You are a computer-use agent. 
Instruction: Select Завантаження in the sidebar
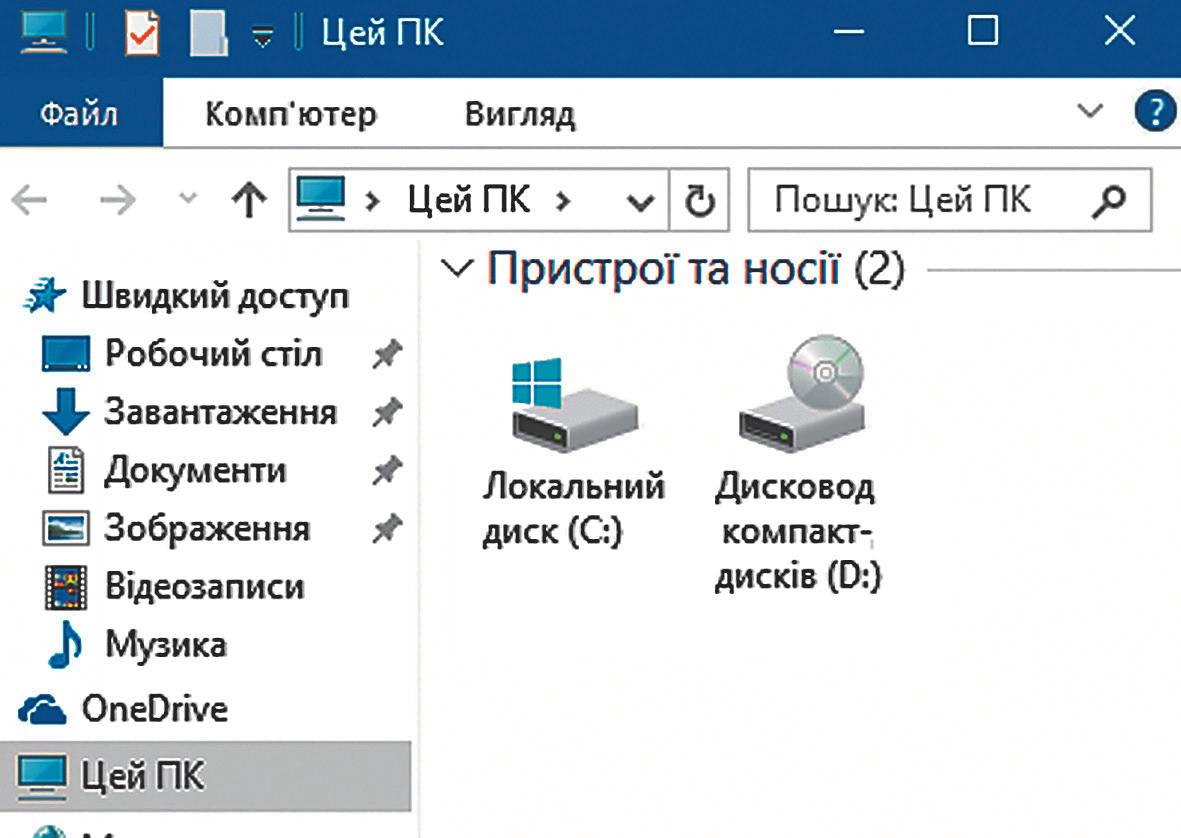coord(220,412)
